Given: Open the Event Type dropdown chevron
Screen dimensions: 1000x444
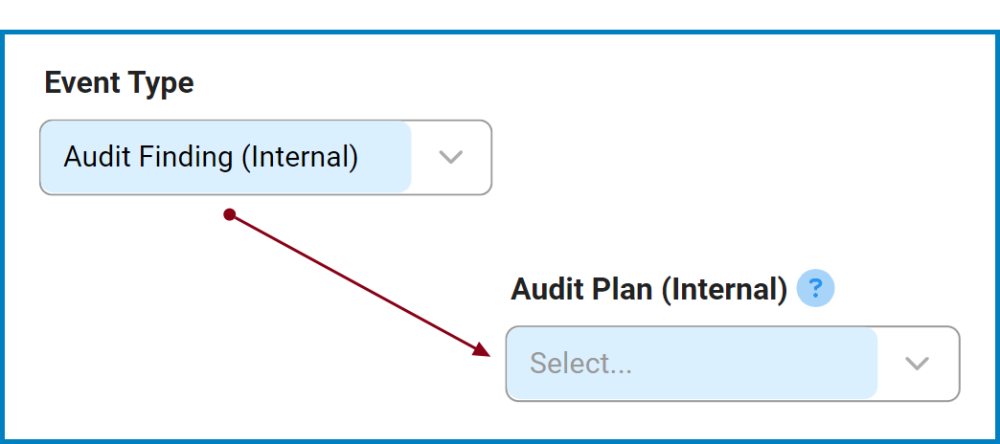Looking at the screenshot, I should point(452,157).
